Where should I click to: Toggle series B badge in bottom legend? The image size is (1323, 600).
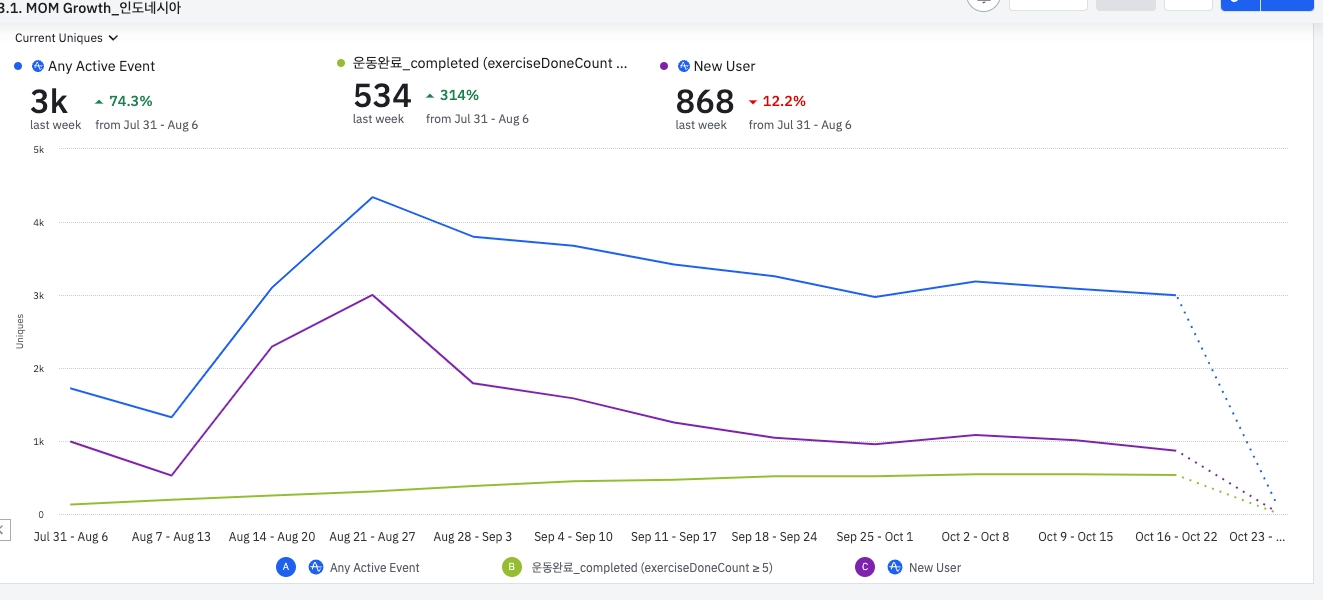tap(513, 567)
